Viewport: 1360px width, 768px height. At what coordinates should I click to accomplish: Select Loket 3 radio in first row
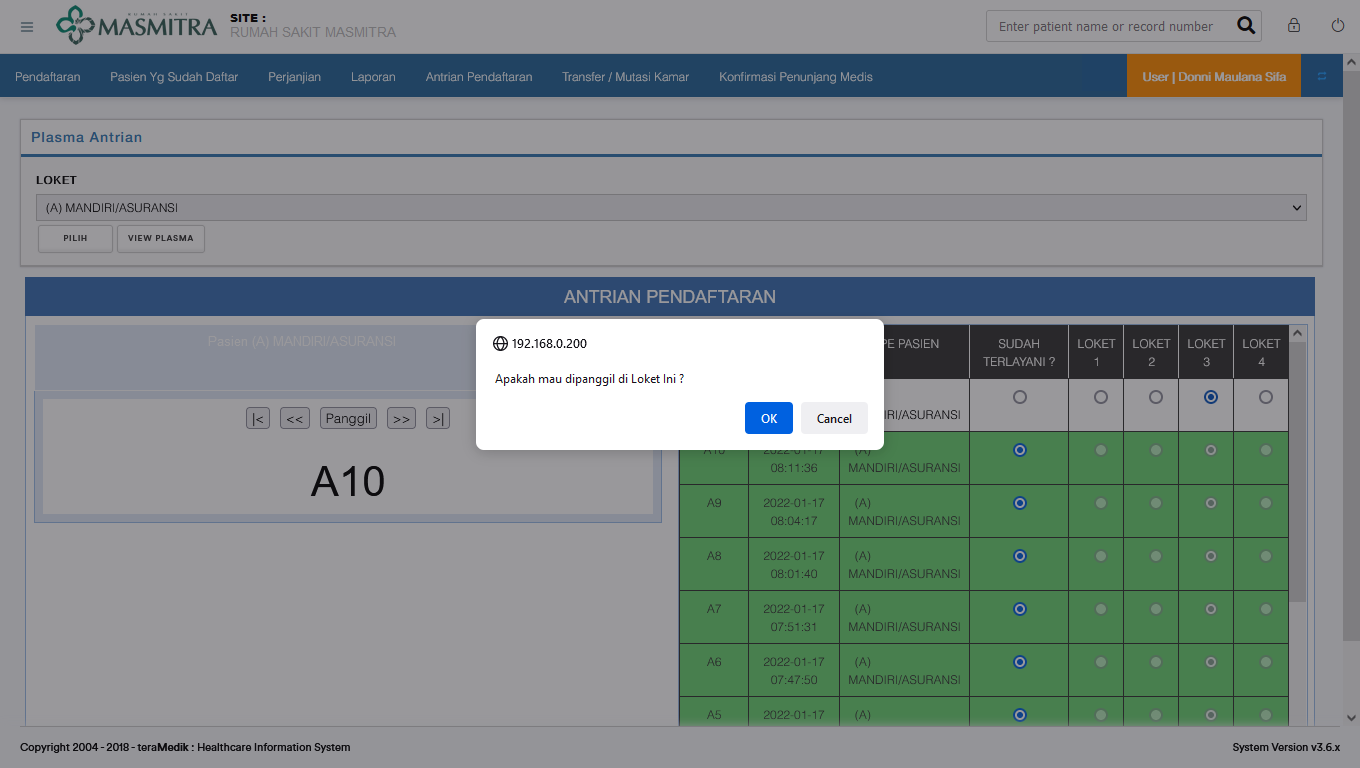pyautogui.click(x=1211, y=397)
